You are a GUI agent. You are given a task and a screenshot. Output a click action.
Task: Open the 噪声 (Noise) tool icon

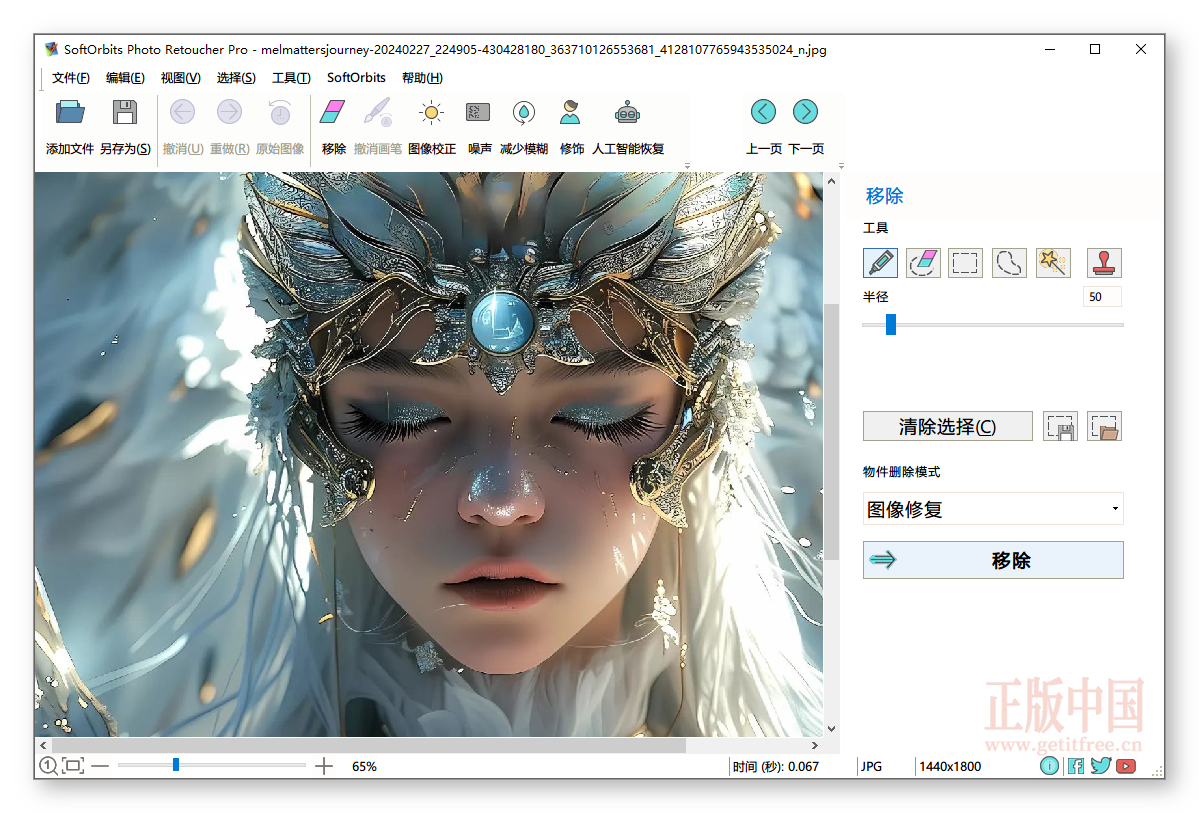[478, 112]
